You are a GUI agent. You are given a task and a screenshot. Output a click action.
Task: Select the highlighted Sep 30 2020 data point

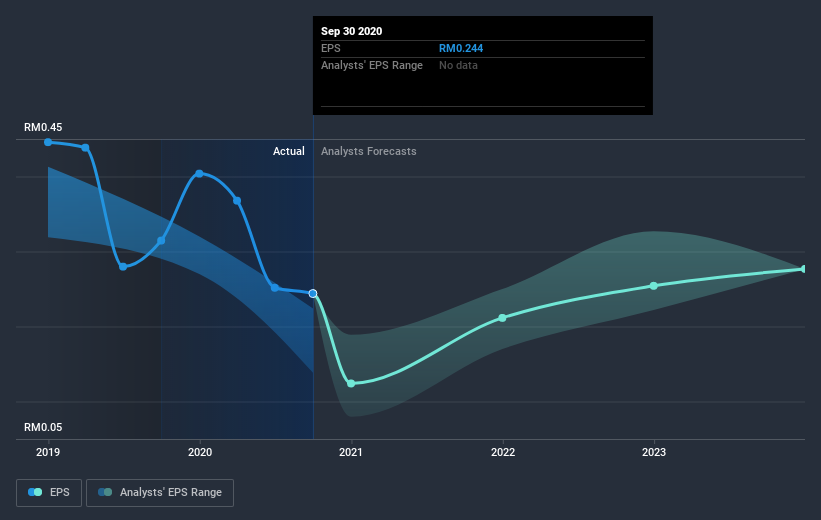(x=313, y=293)
